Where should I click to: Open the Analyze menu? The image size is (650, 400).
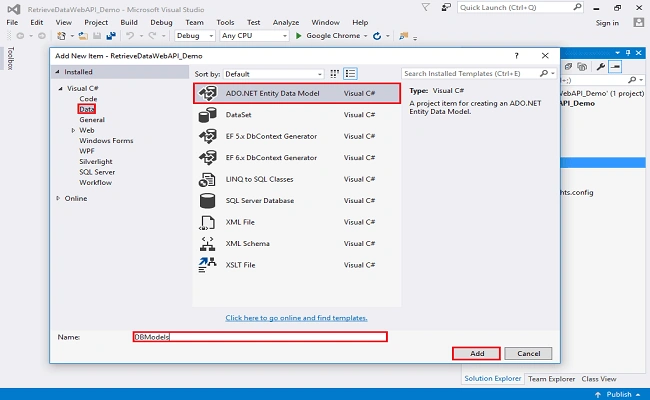tap(286, 22)
